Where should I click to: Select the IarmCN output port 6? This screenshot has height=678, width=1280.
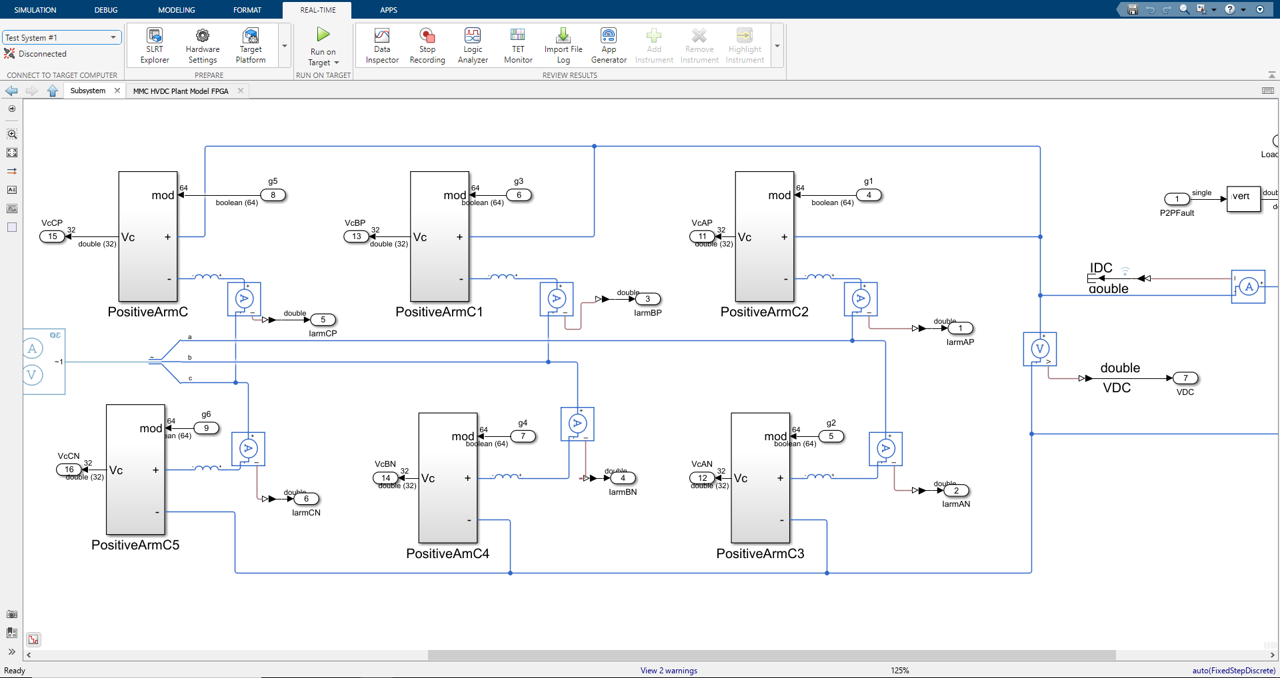(306, 499)
